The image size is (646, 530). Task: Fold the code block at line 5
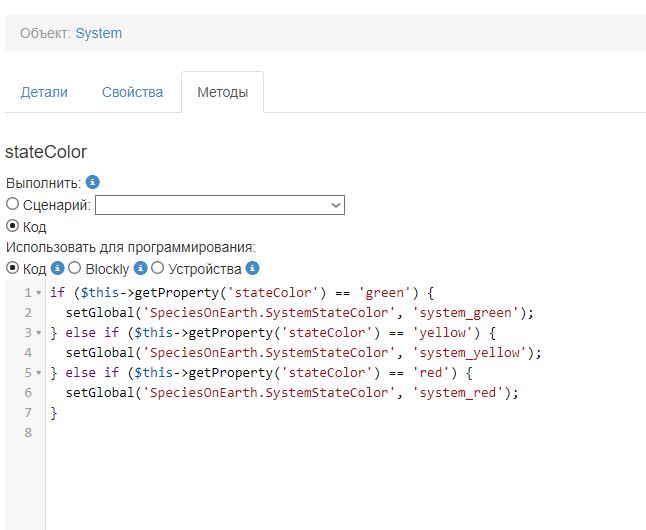click(x=38, y=373)
